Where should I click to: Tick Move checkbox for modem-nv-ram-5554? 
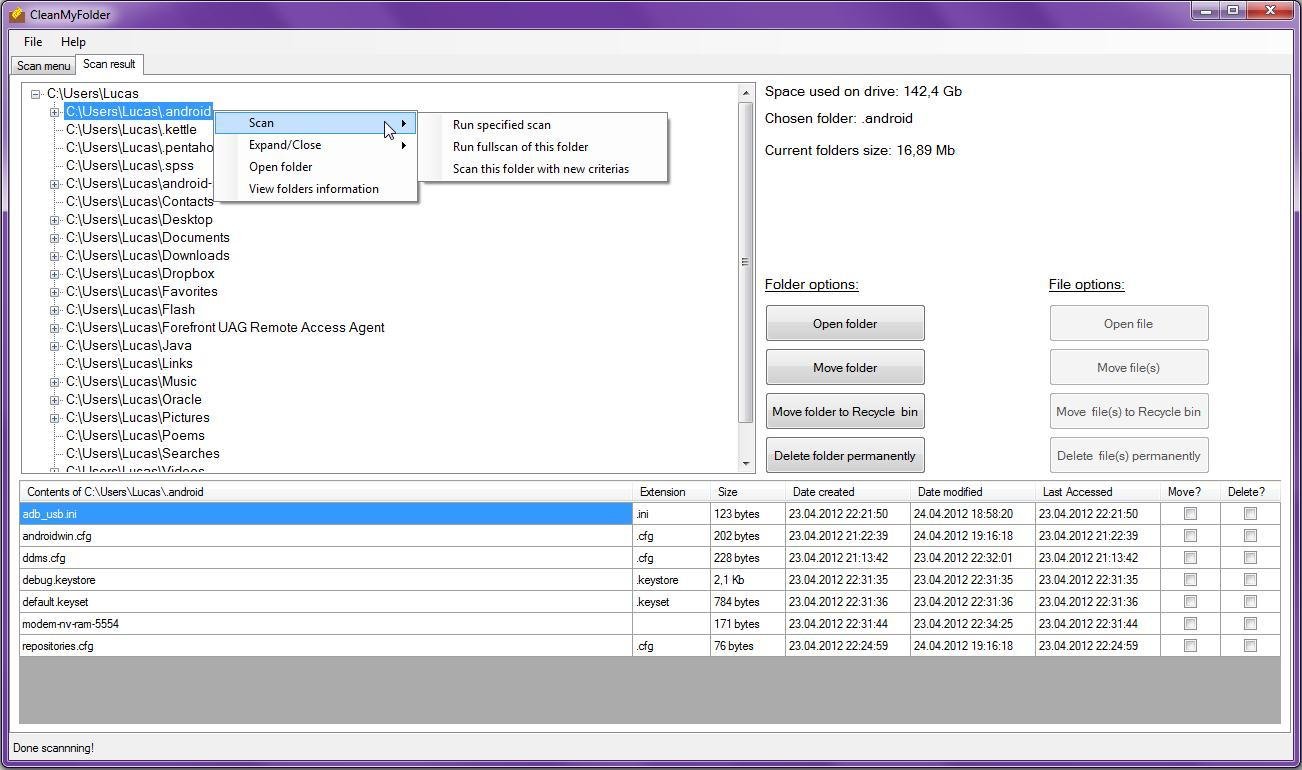1190,624
